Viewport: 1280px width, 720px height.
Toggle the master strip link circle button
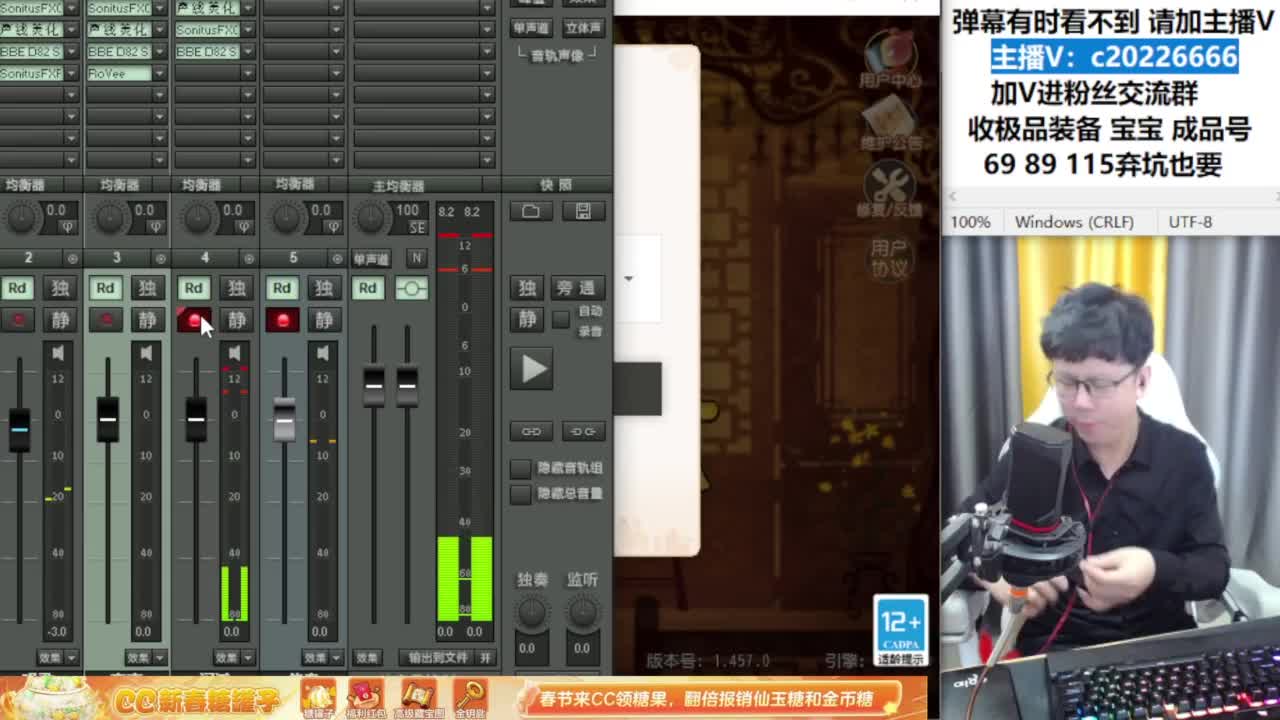point(411,288)
